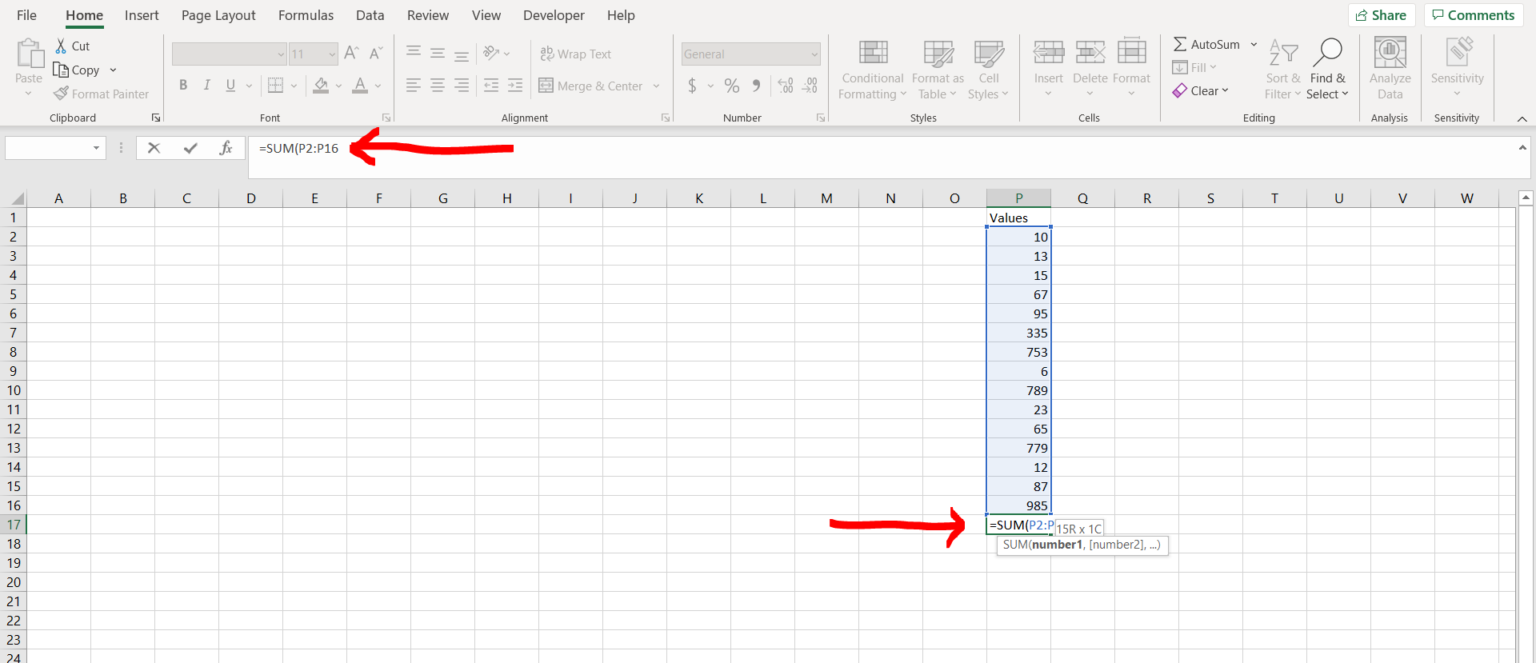Cancel the formula with the X icon

click(x=154, y=148)
